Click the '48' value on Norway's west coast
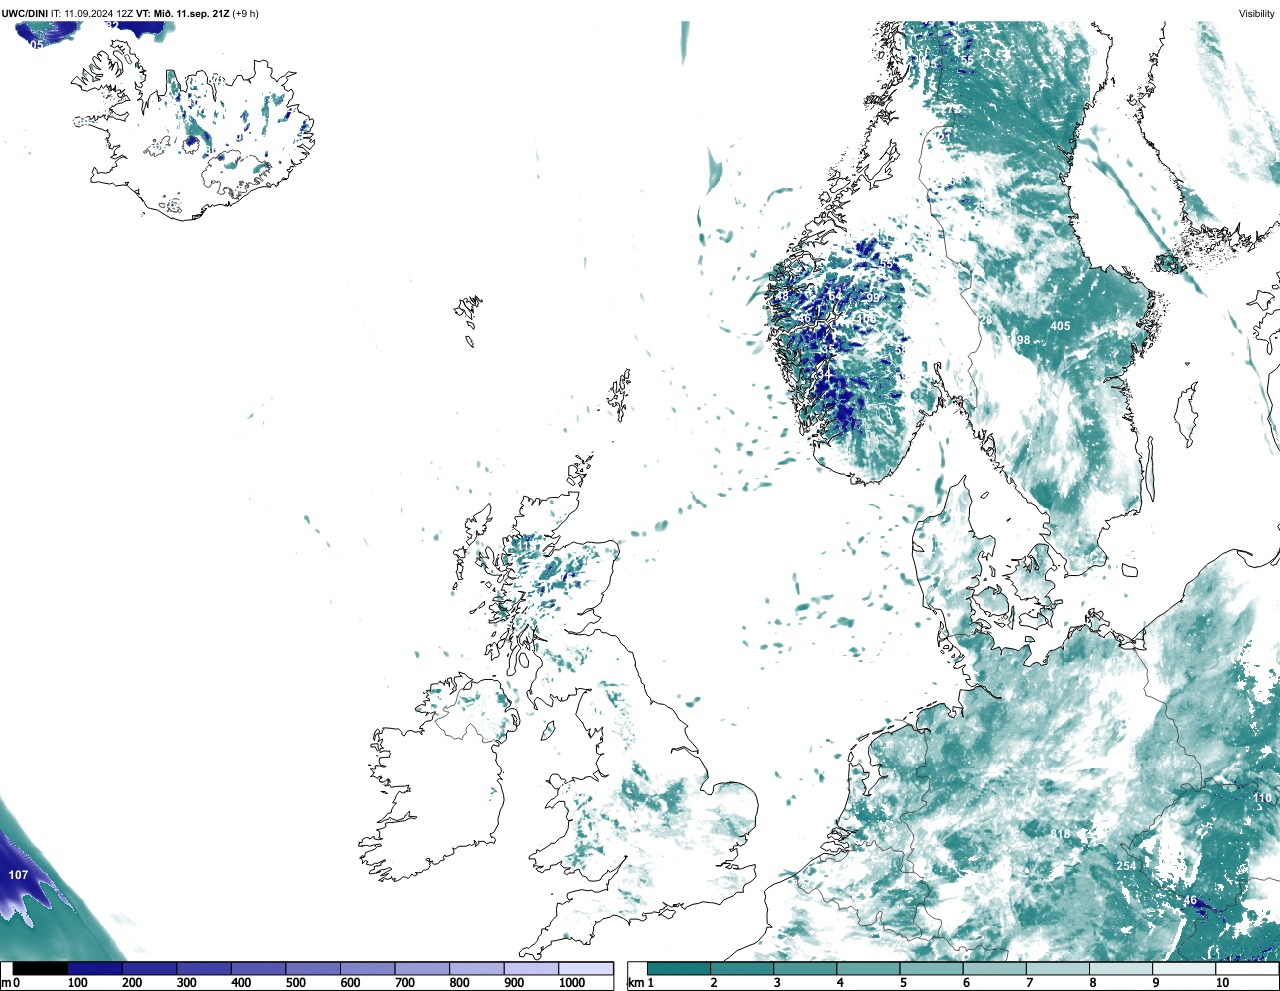Image resolution: width=1280 pixels, height=991 pixels. click(x=783, y=297)
